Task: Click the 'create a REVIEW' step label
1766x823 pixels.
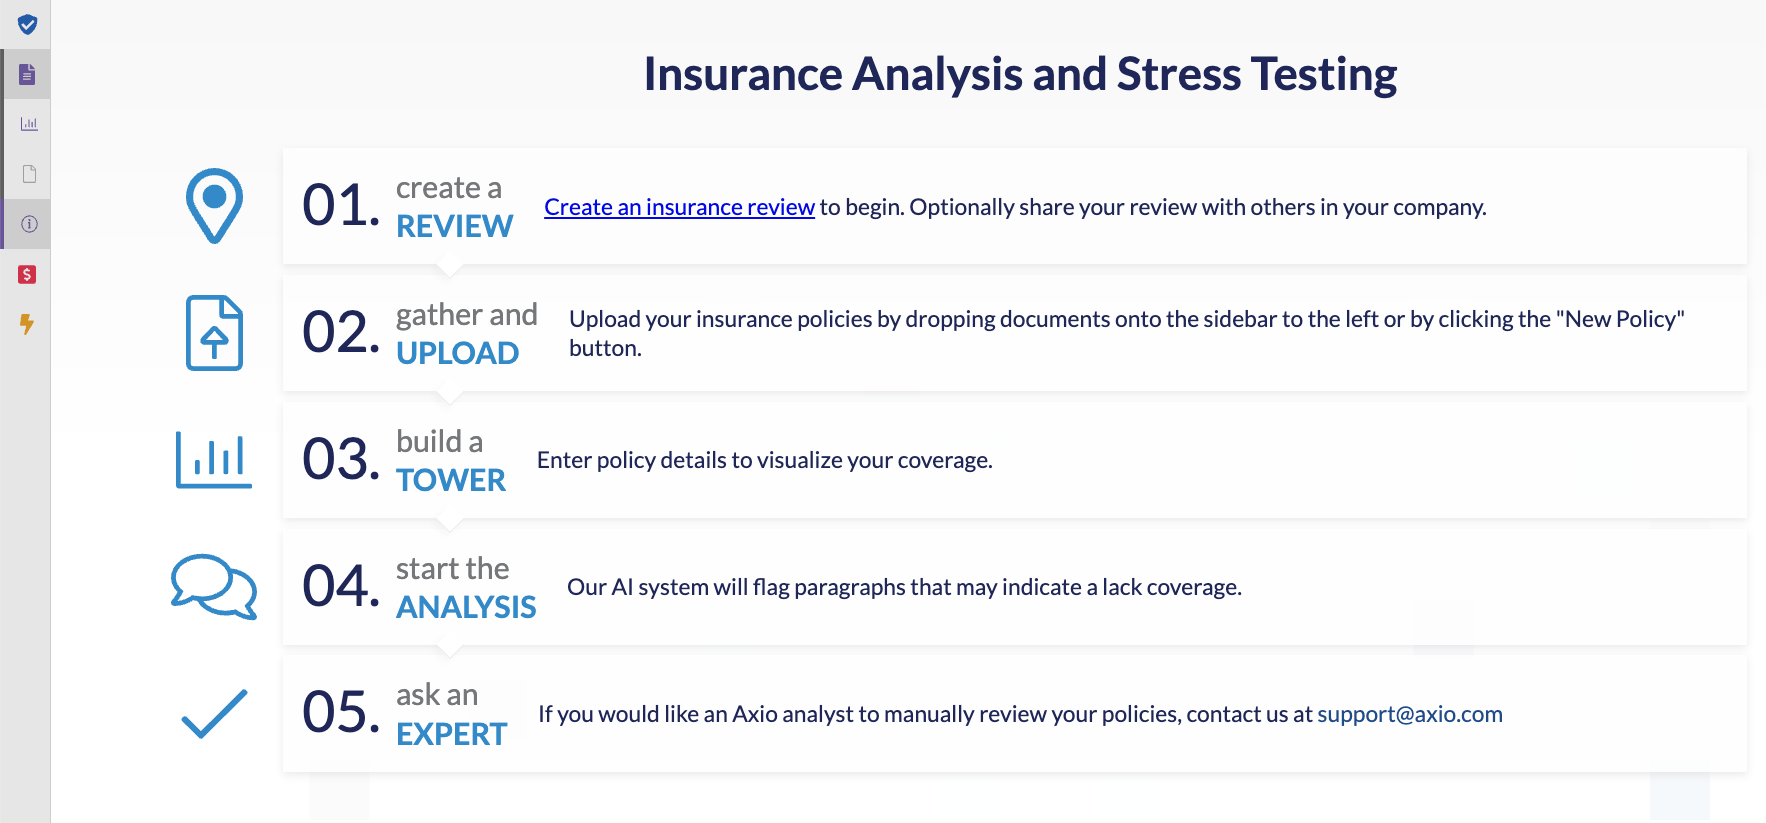Action: pos(454,207)
